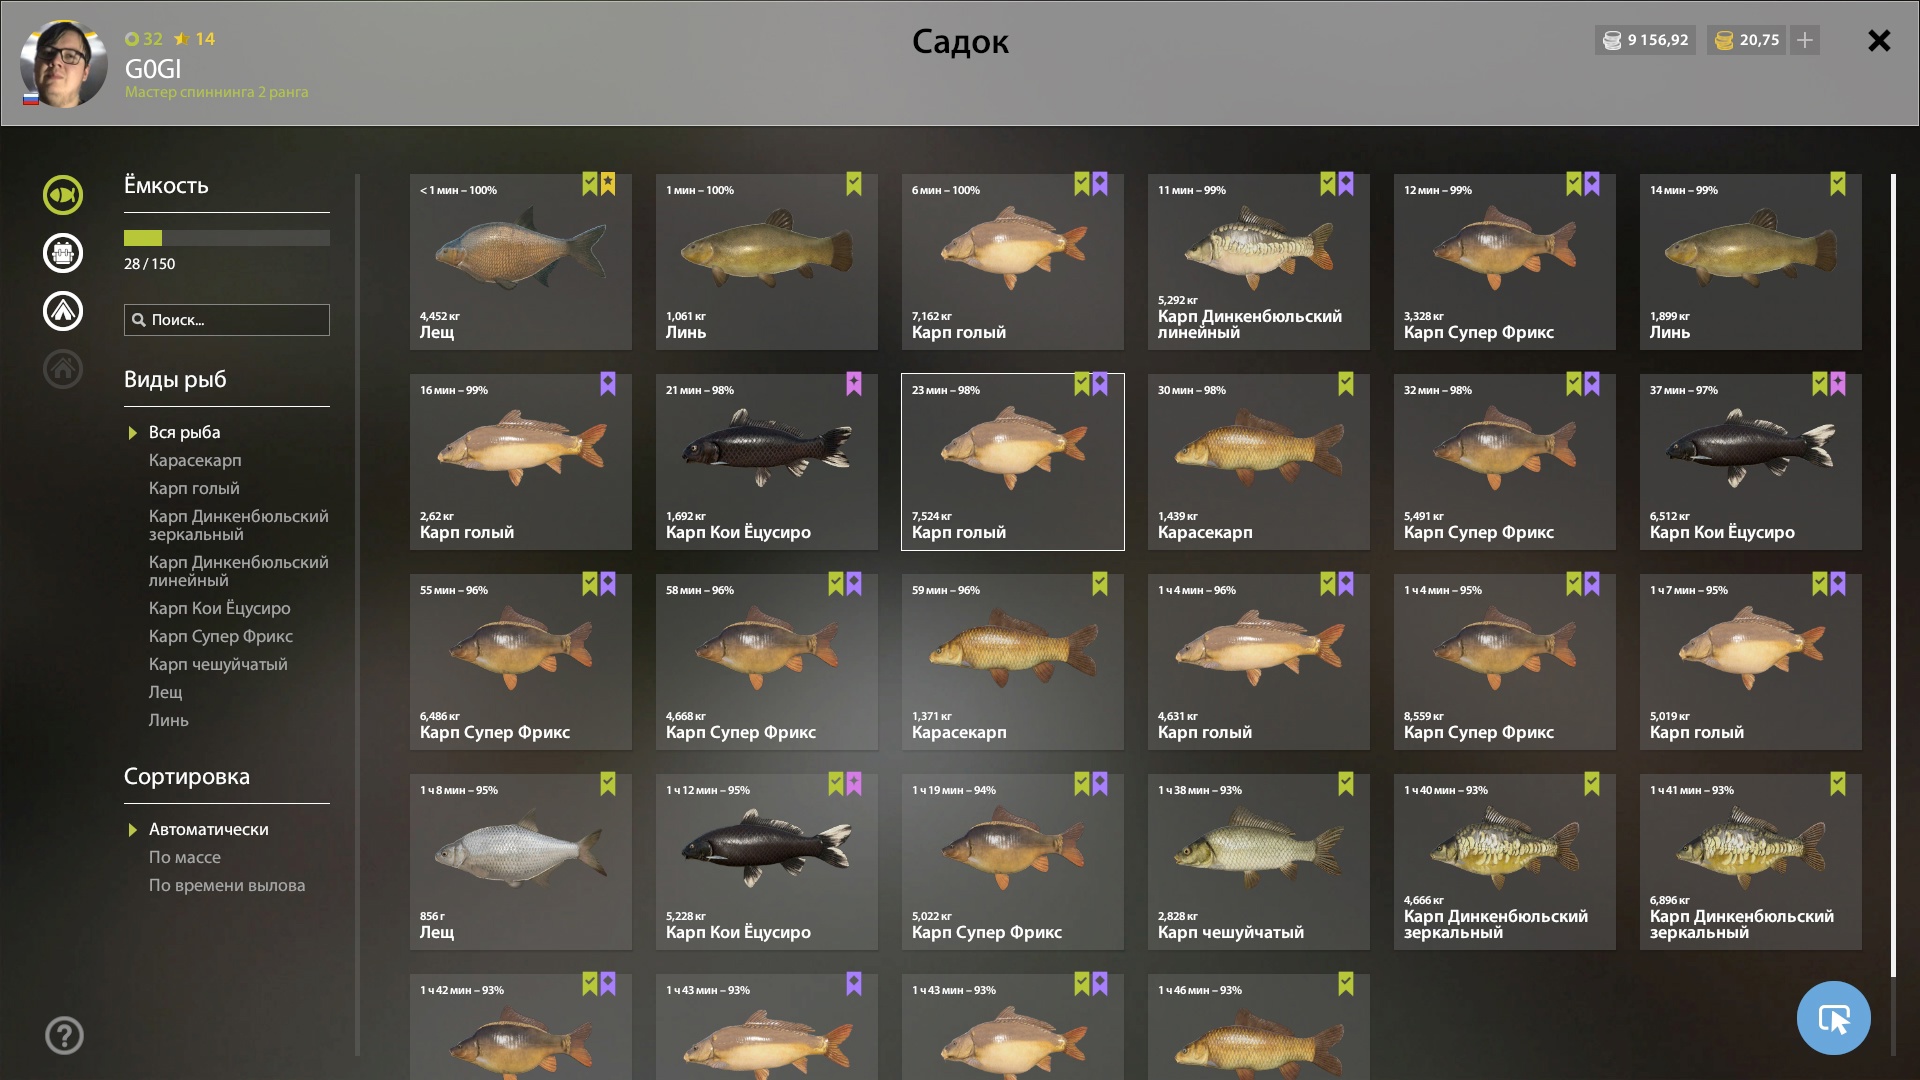Open the backpack inventory sidebar icon
This screenshot has width=1920, height=1080.
[x=62, y=253]
